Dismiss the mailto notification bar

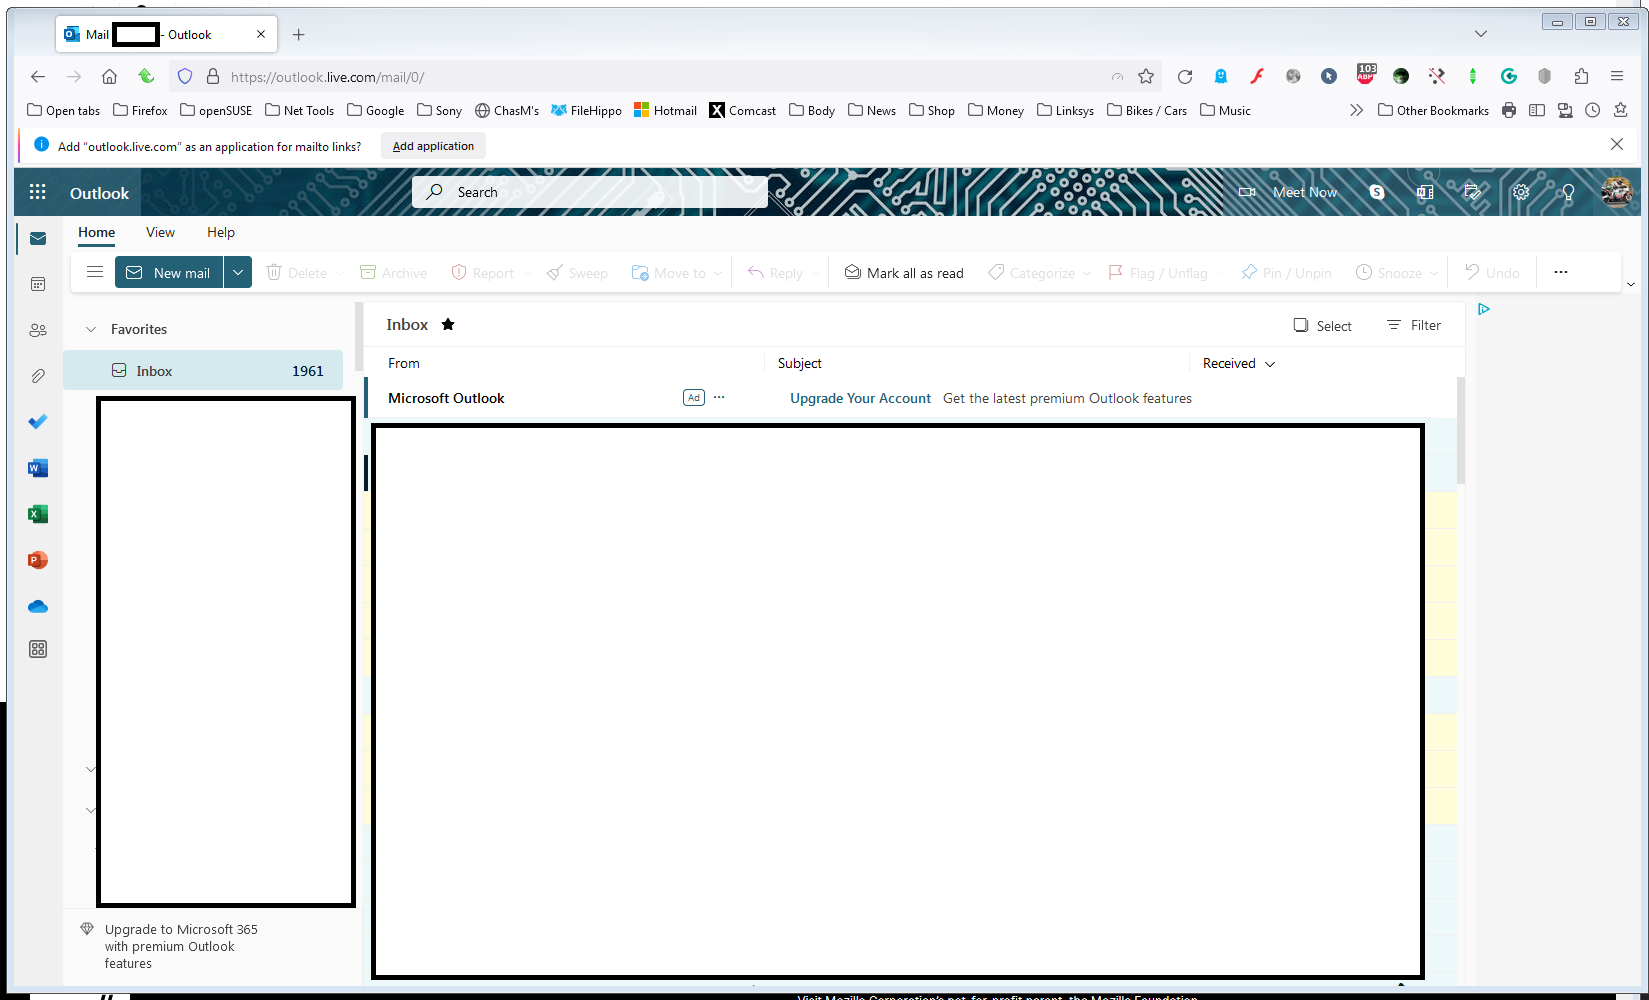1617,145
